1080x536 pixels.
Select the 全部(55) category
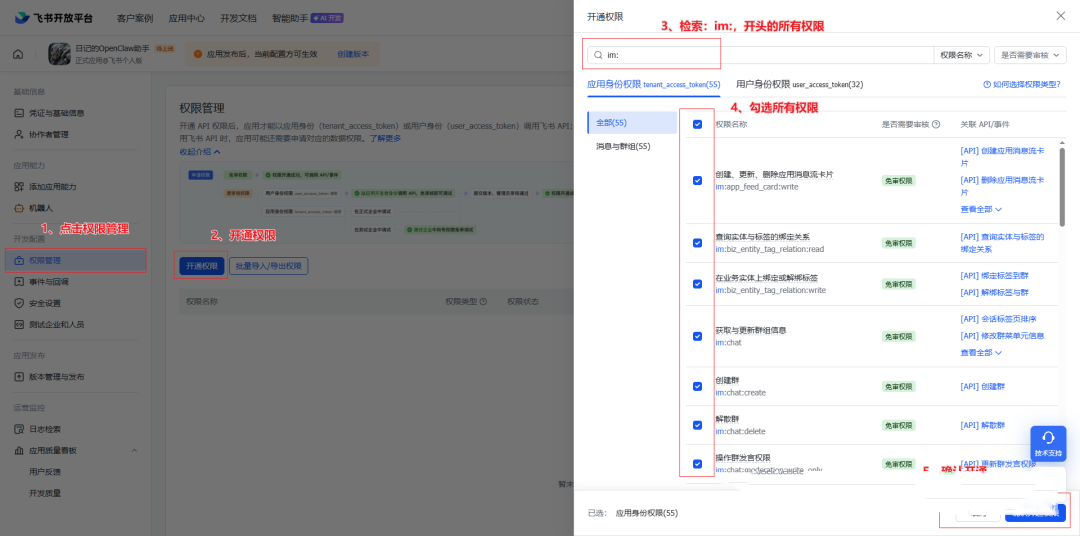(x=632, y=123)
